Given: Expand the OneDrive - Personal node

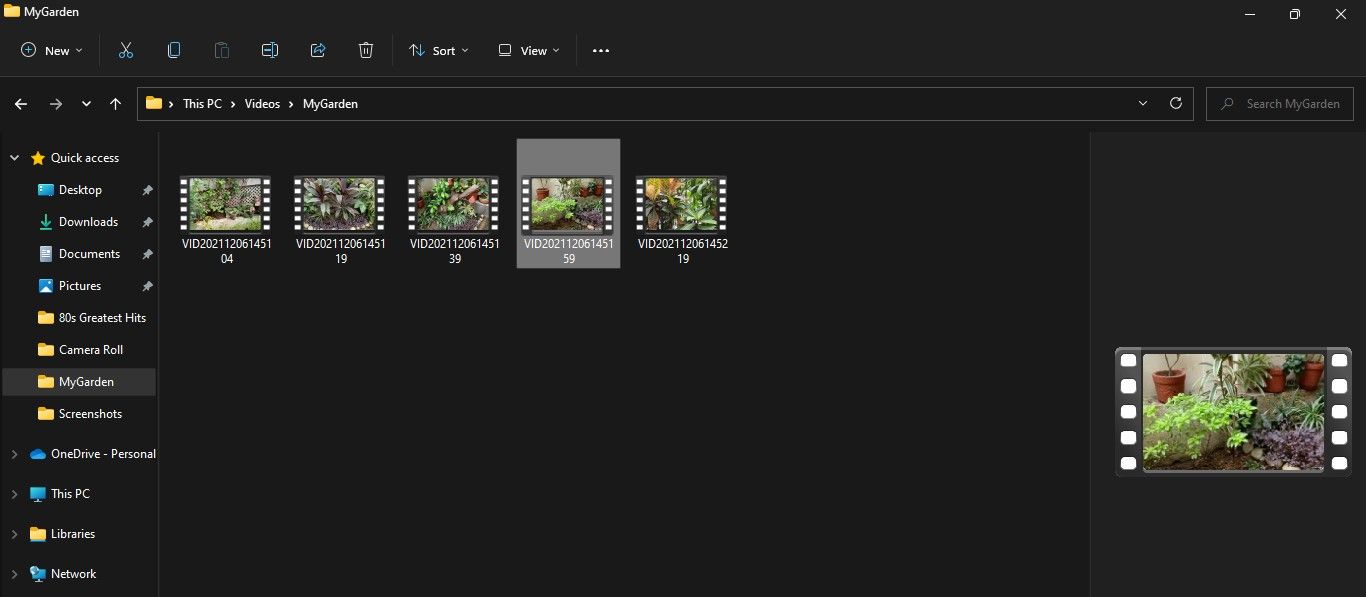Looking at the screenshot, I should tap(14, 454).
